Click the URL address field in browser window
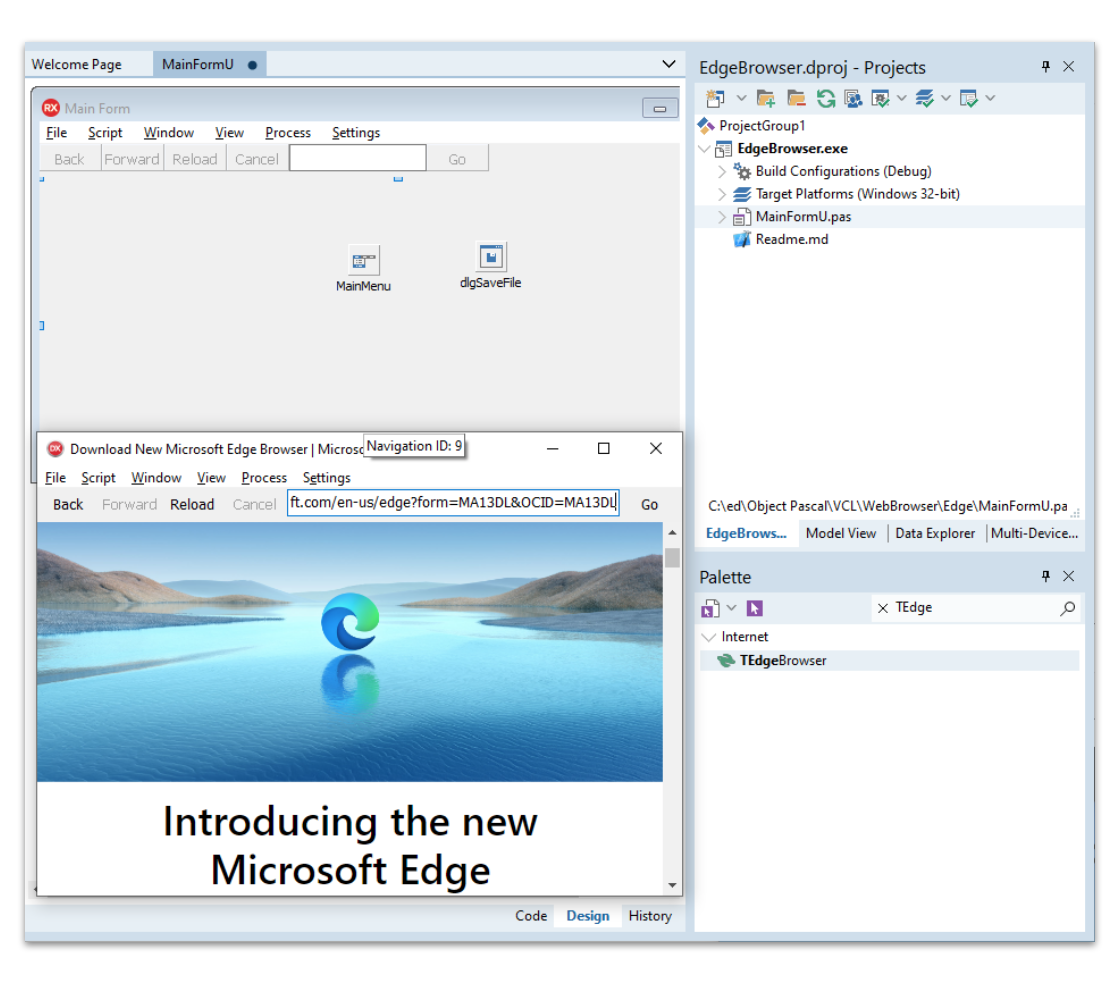 click(x=453, y=503)
